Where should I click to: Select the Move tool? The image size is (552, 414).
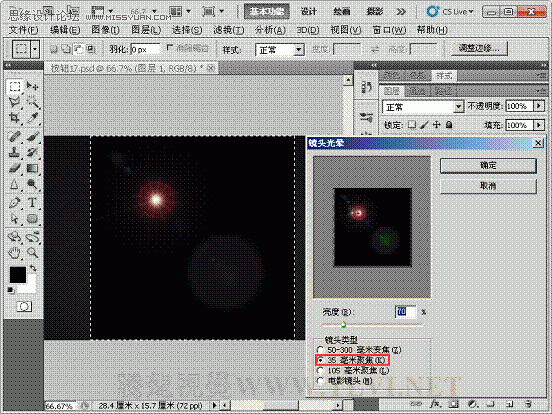coord(32,87)
